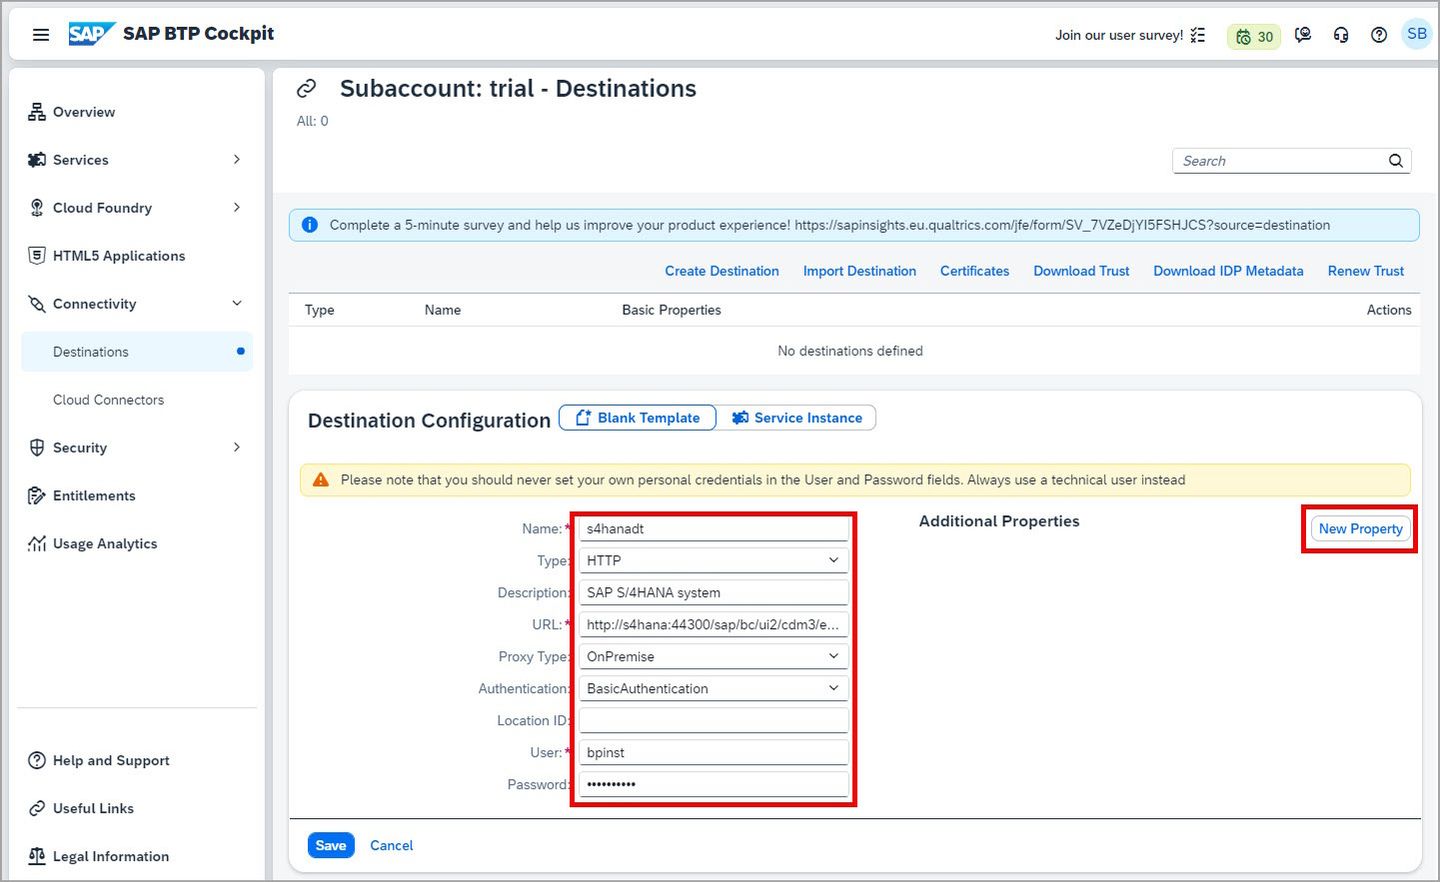Screen dimensions: 1440x882
Task: Expand the Cloud Foundry submenu chevron
Action: click(237, 208)
